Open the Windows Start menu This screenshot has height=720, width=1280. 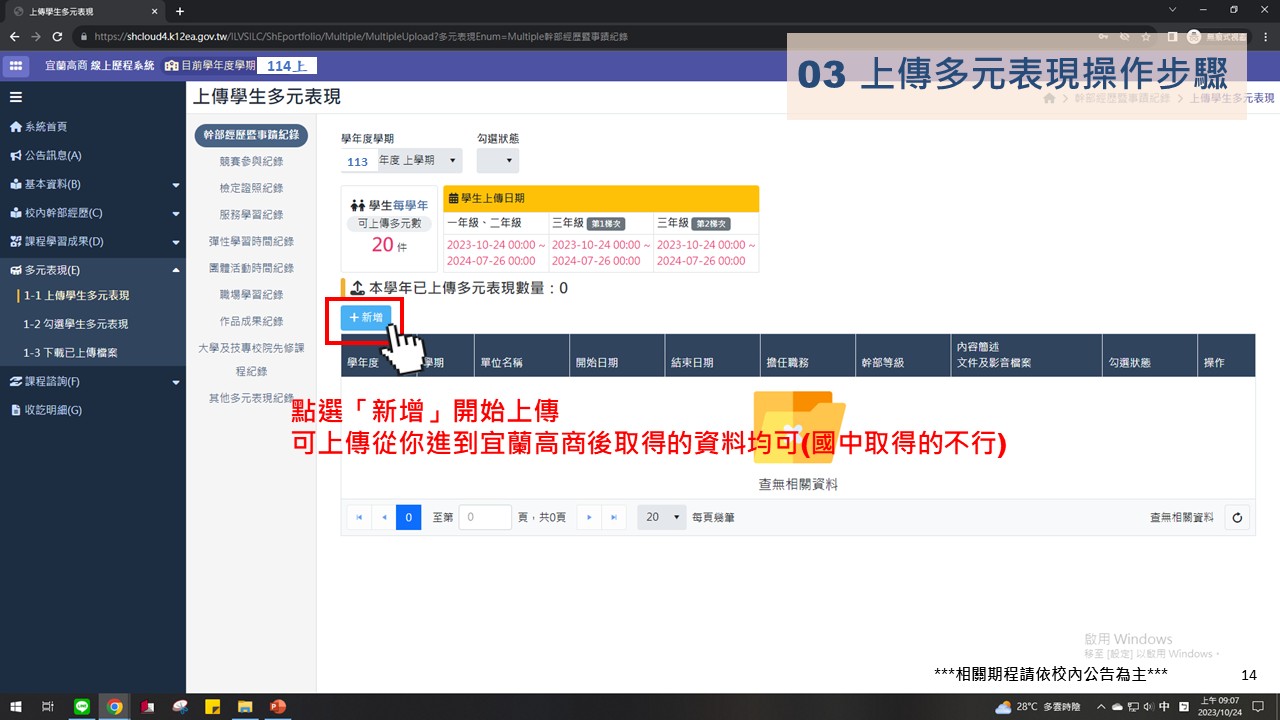click(x=15, y=706)
